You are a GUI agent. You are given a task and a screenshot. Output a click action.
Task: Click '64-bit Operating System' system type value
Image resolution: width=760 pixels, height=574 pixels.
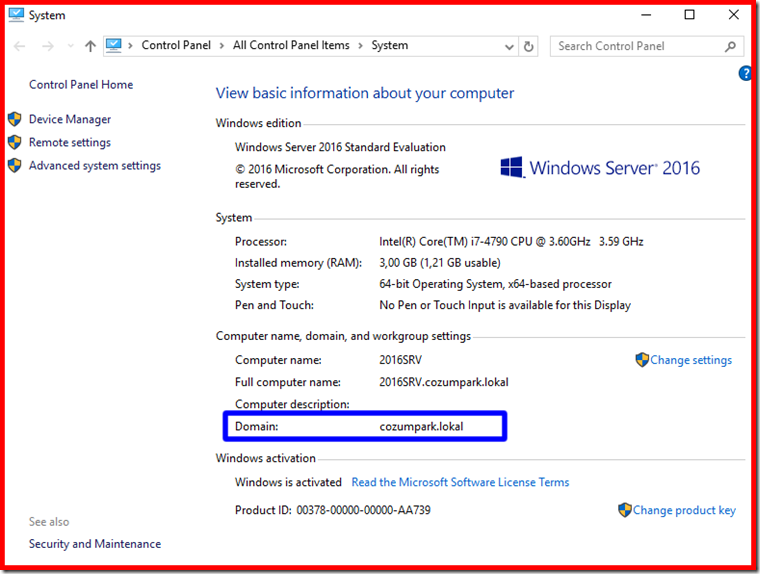point(495,284)
